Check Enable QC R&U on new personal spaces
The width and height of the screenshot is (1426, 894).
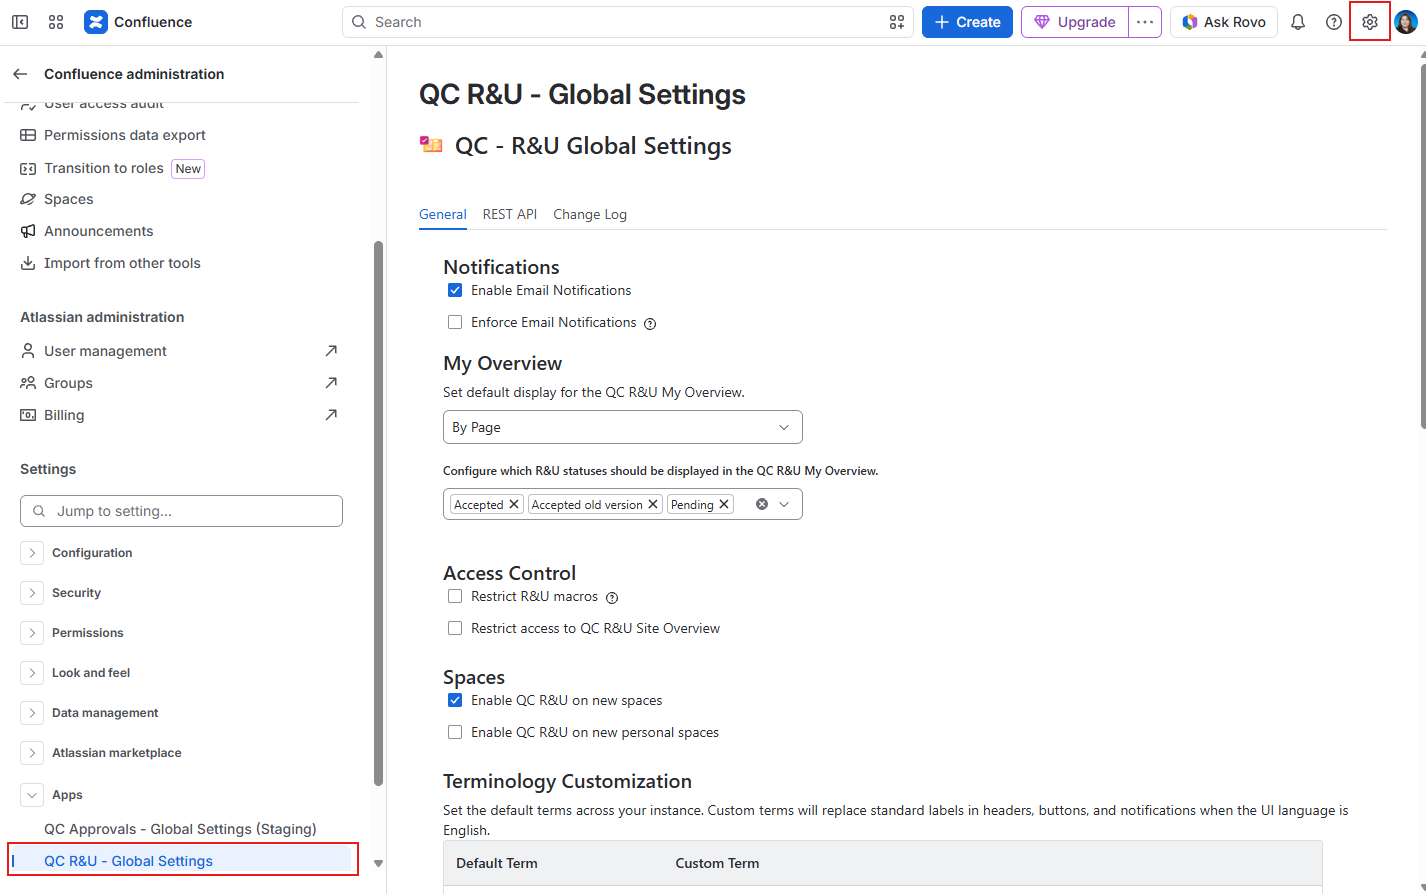(x=455, y=732)
